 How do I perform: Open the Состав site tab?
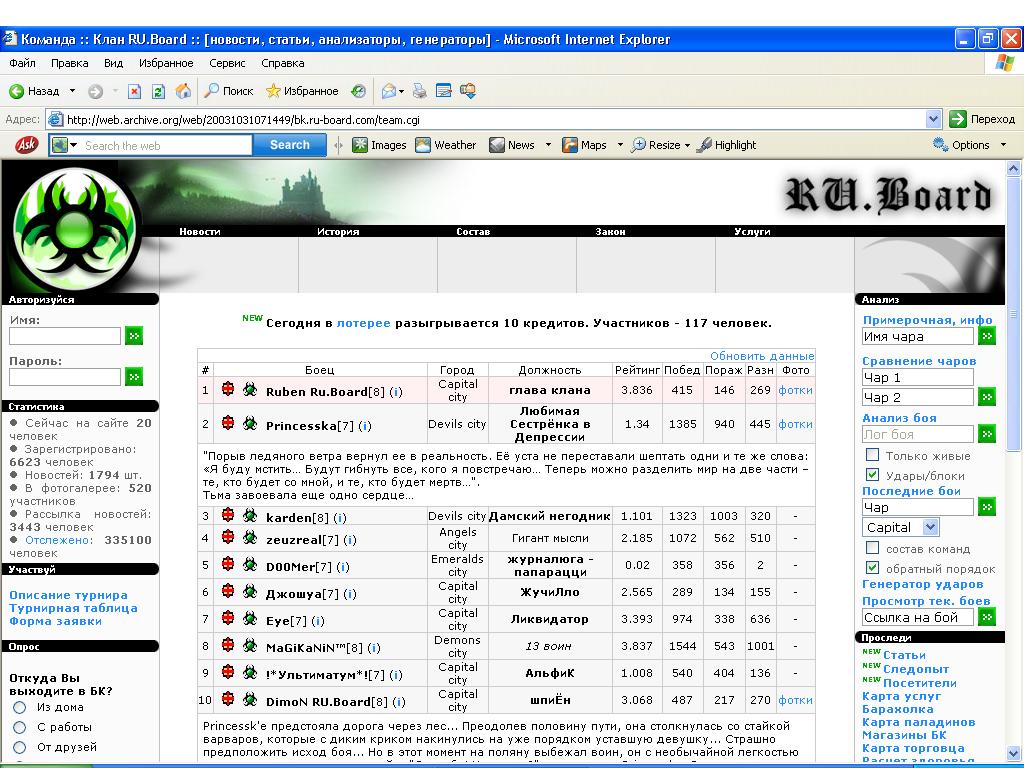coord(473,231)
